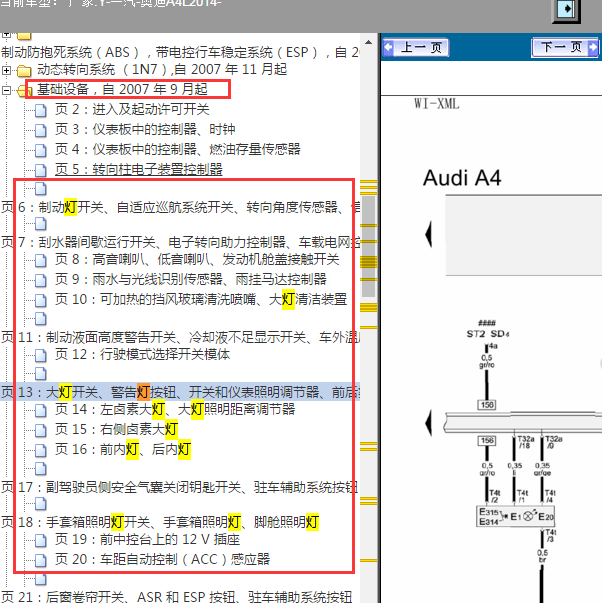The image size is (602, 603).
Task: Click page icon beside 页 20
Action: coord(41,560)
